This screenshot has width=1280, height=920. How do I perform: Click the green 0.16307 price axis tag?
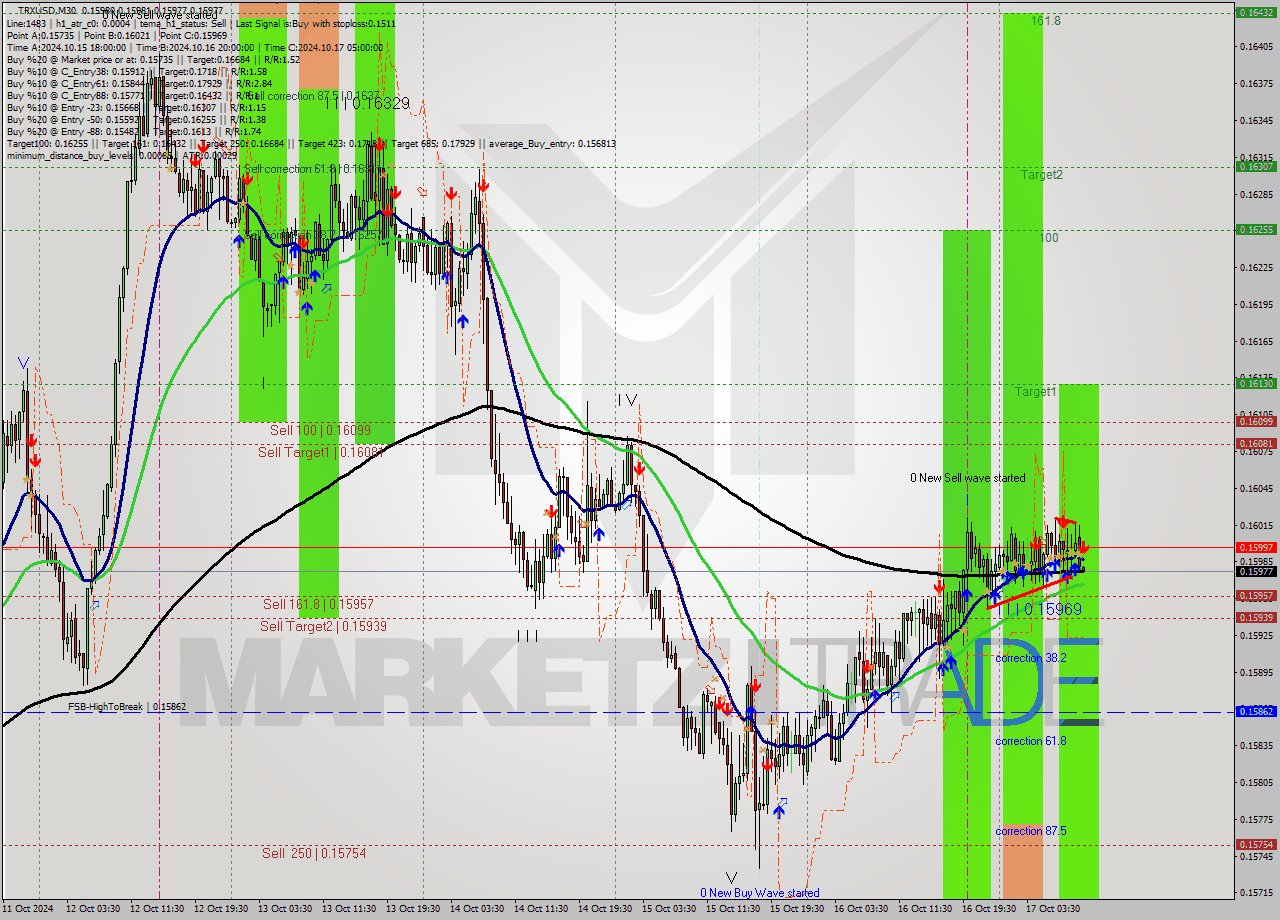pyautogui.click(x=1256, y=166)
